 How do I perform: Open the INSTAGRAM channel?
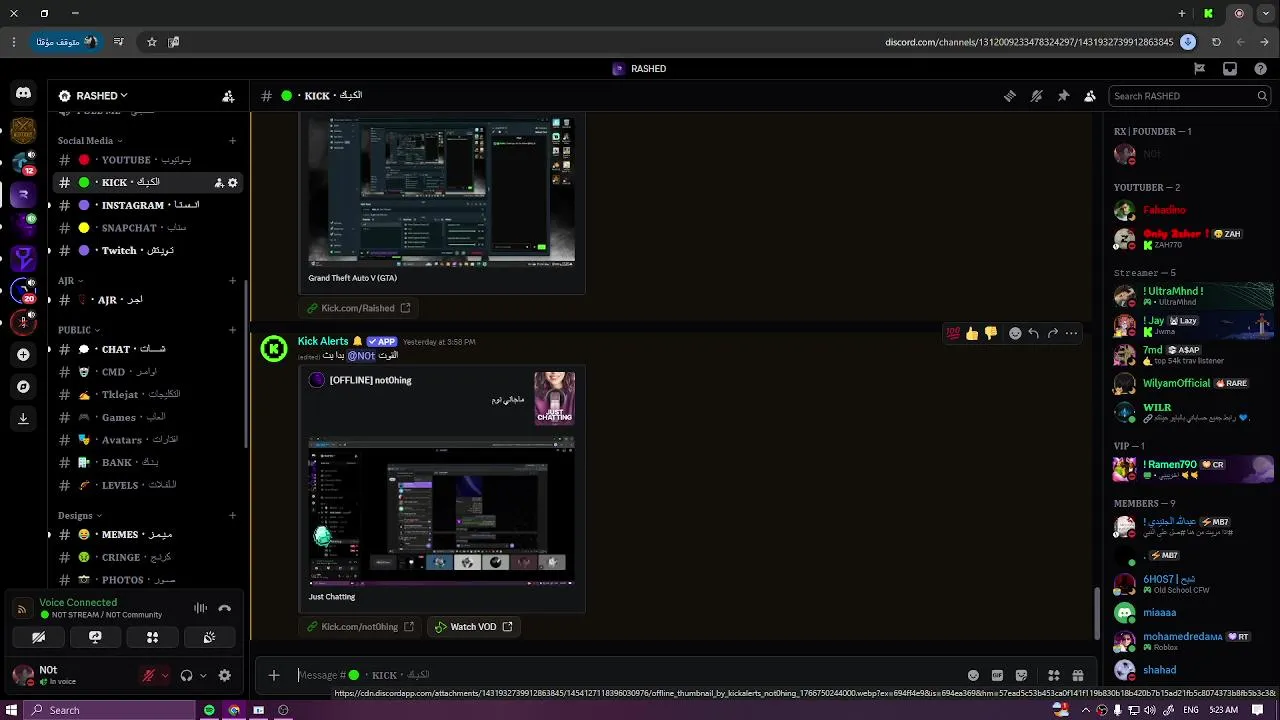148,205
